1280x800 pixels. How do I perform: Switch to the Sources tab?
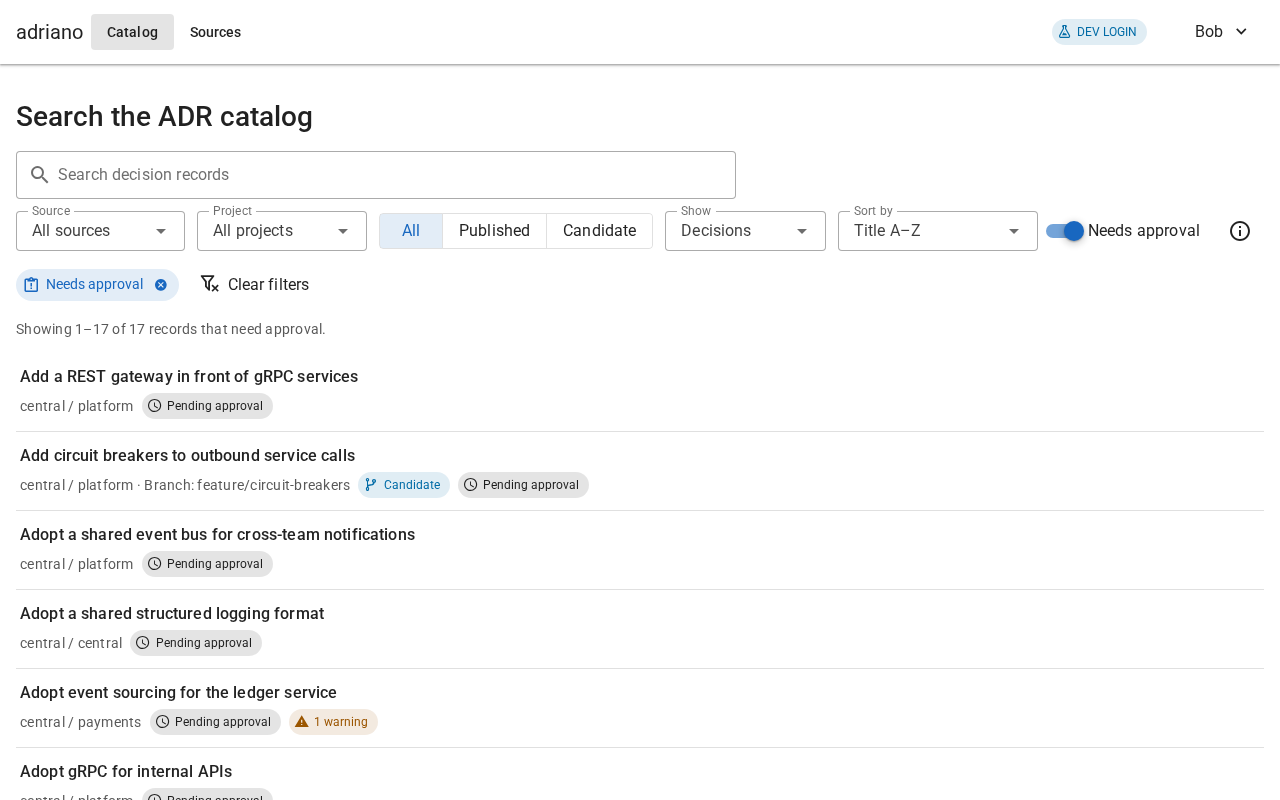pos(215,32)
